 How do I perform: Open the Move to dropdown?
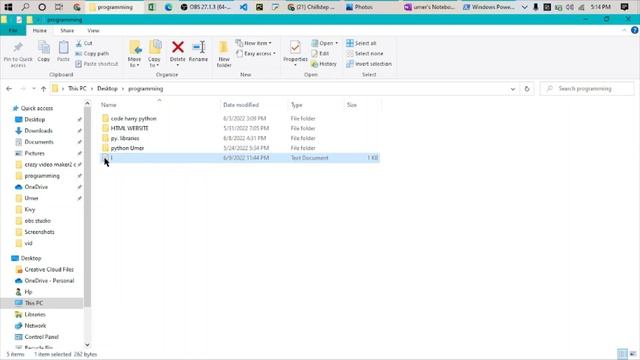[x=134, y=54]
